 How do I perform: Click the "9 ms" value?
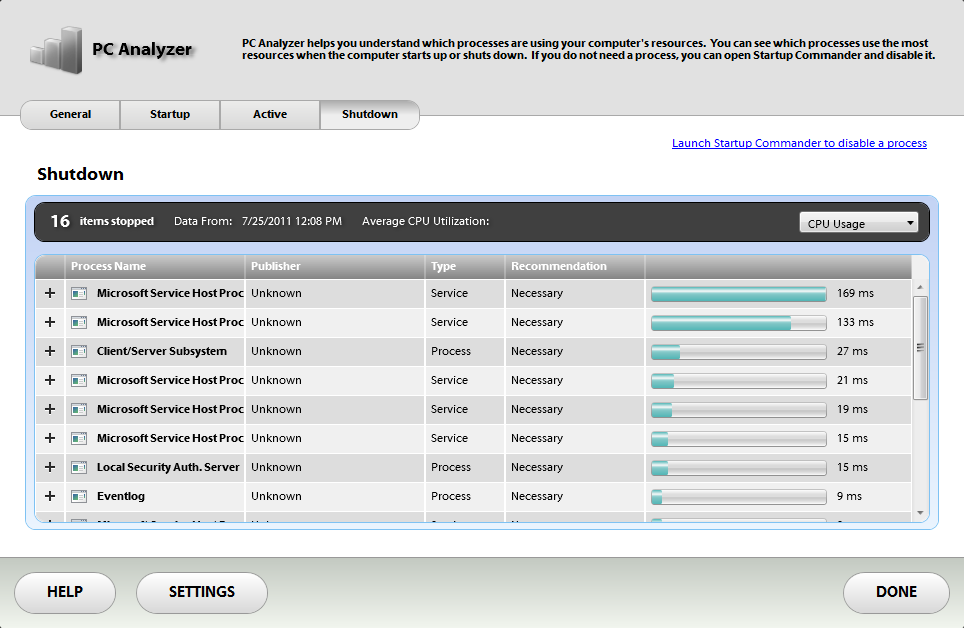coord(849,496)
